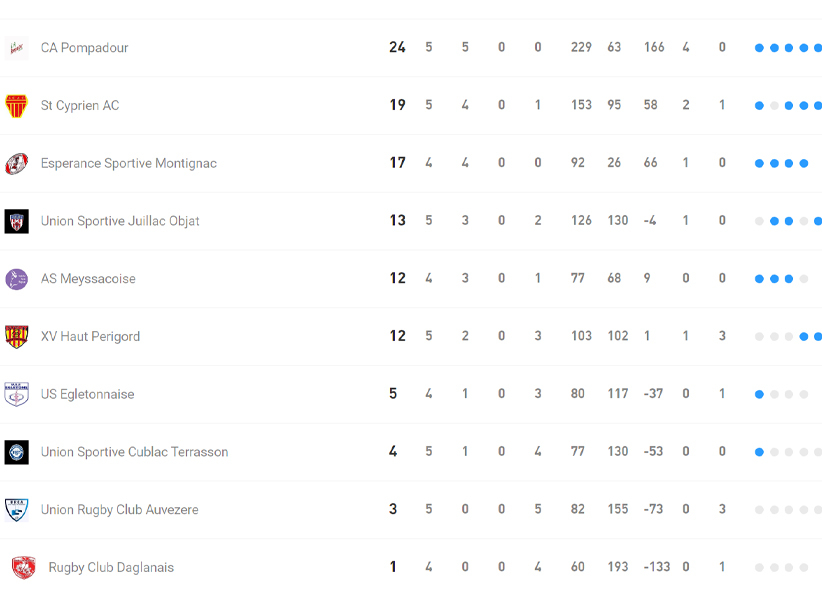
Task: Click the CA Pompadour club logo
Action: [16, 48]
